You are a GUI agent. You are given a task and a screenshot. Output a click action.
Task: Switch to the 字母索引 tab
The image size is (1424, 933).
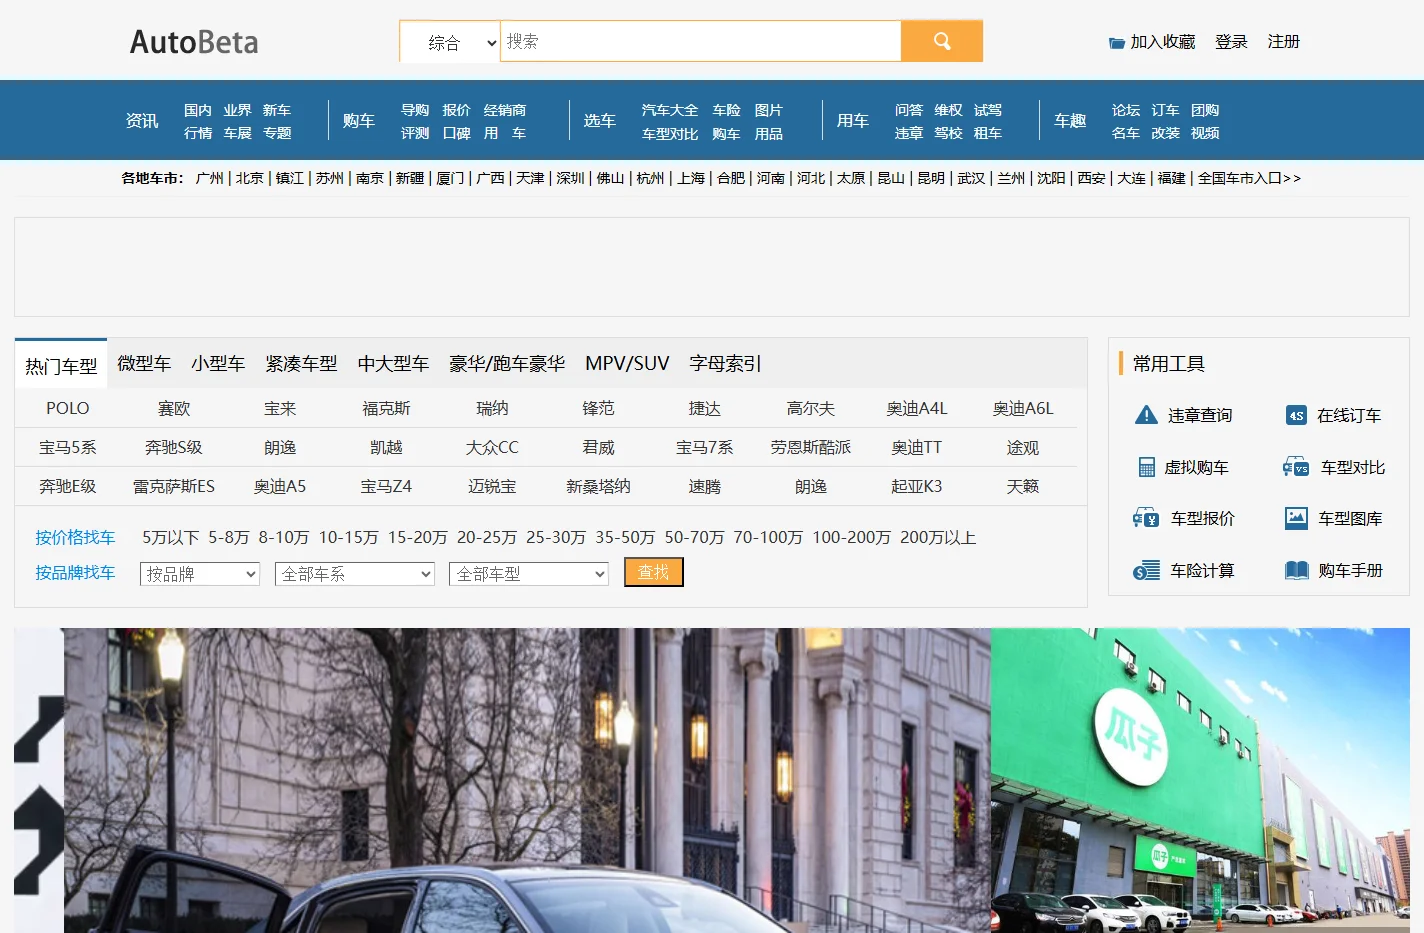coord(725,363)
